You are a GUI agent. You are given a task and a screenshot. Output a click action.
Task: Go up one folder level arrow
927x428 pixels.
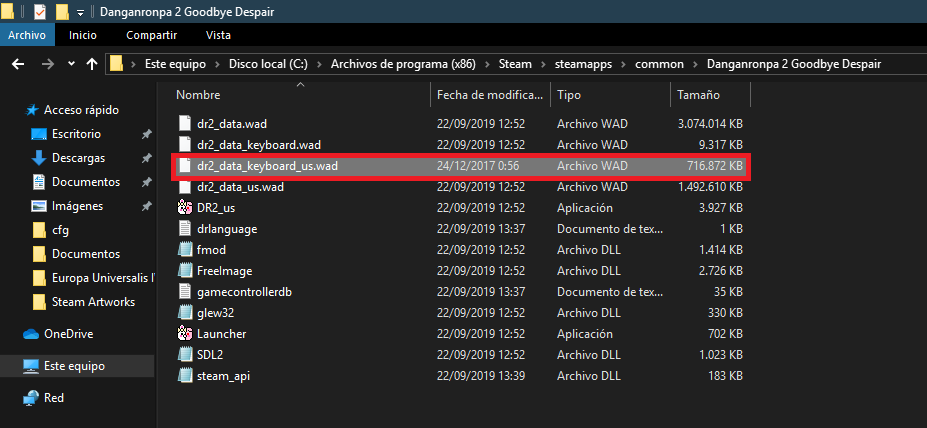click(x=92, y=64)
